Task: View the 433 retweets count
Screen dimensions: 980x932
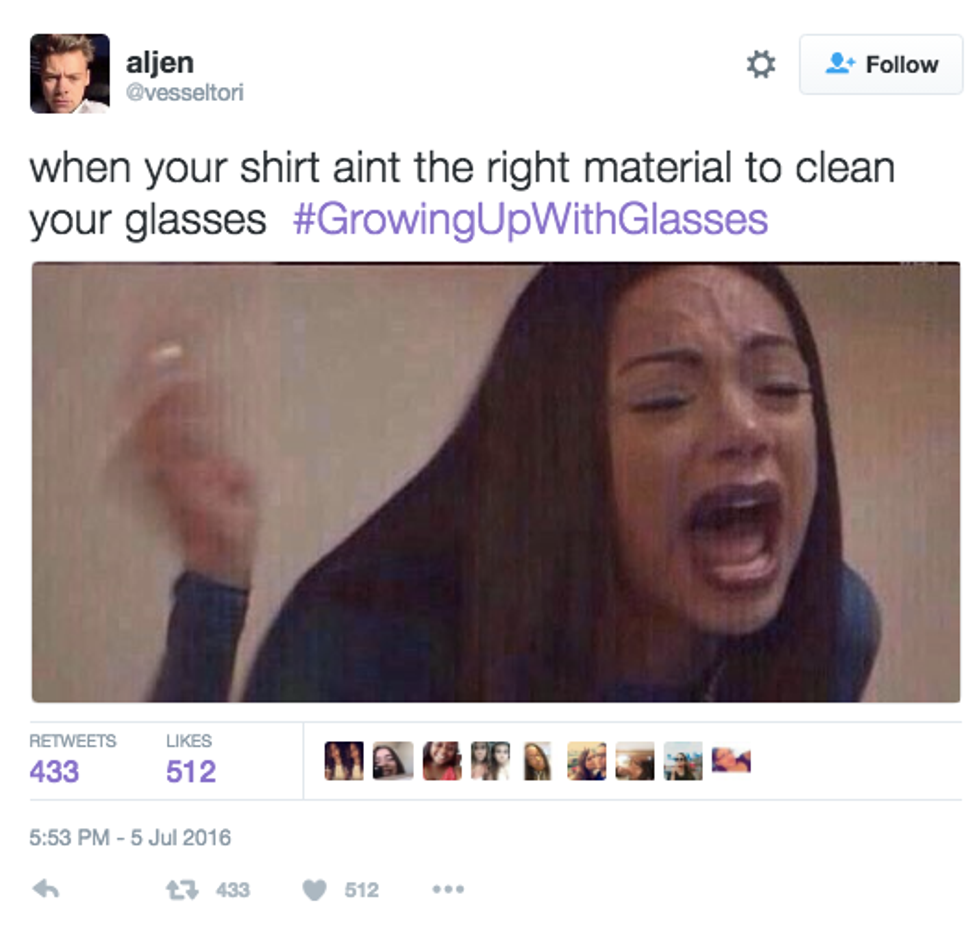Action: click(54, 771)
